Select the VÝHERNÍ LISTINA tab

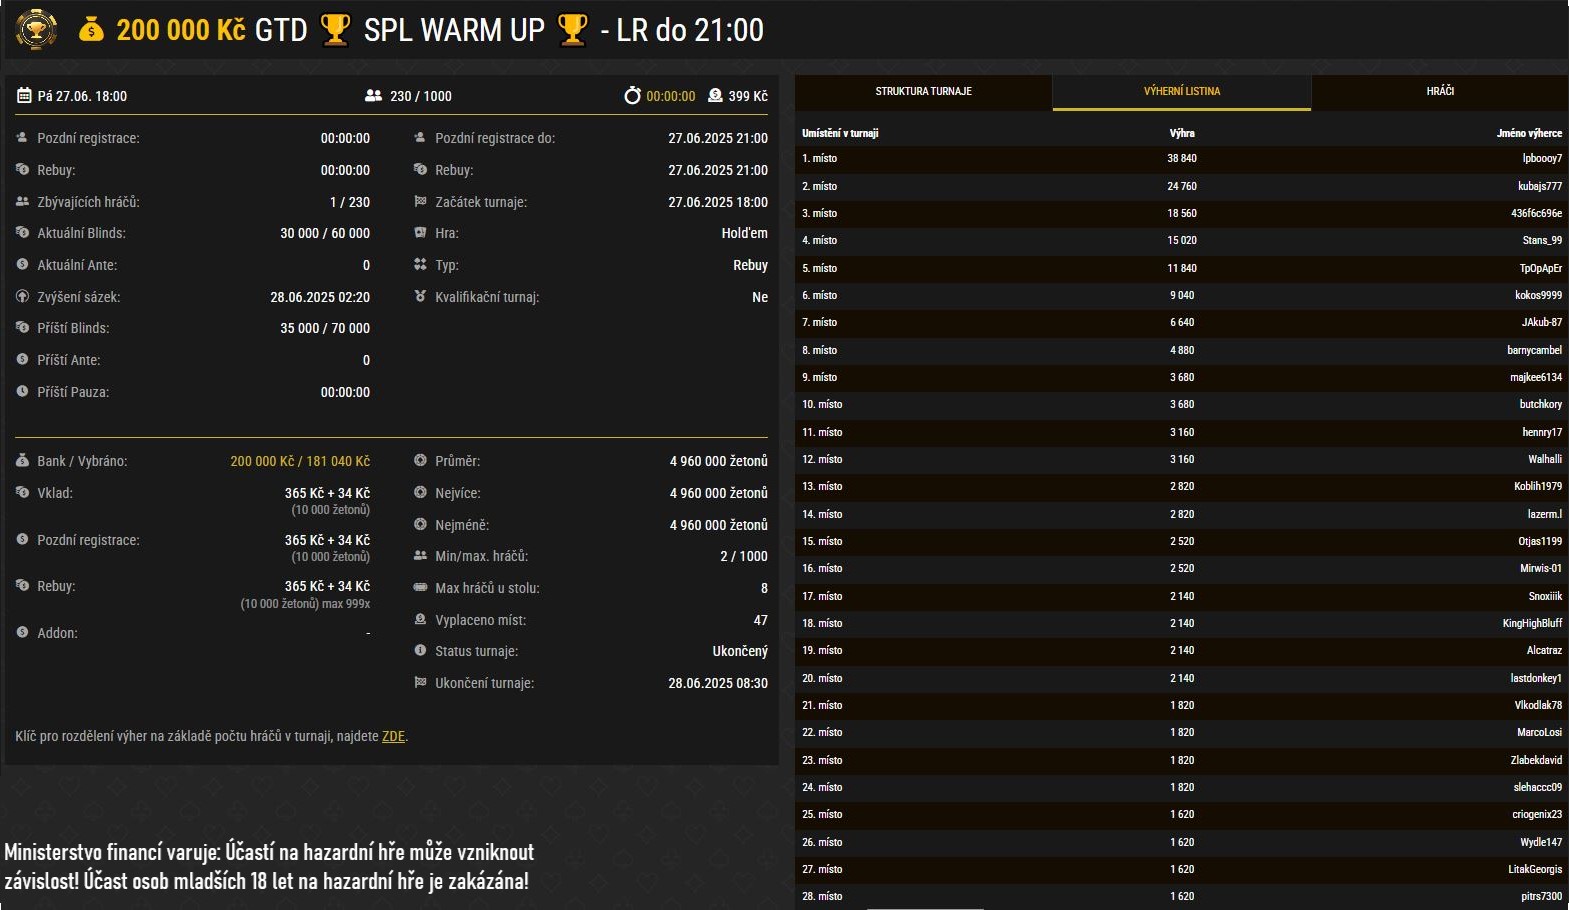1182,91
